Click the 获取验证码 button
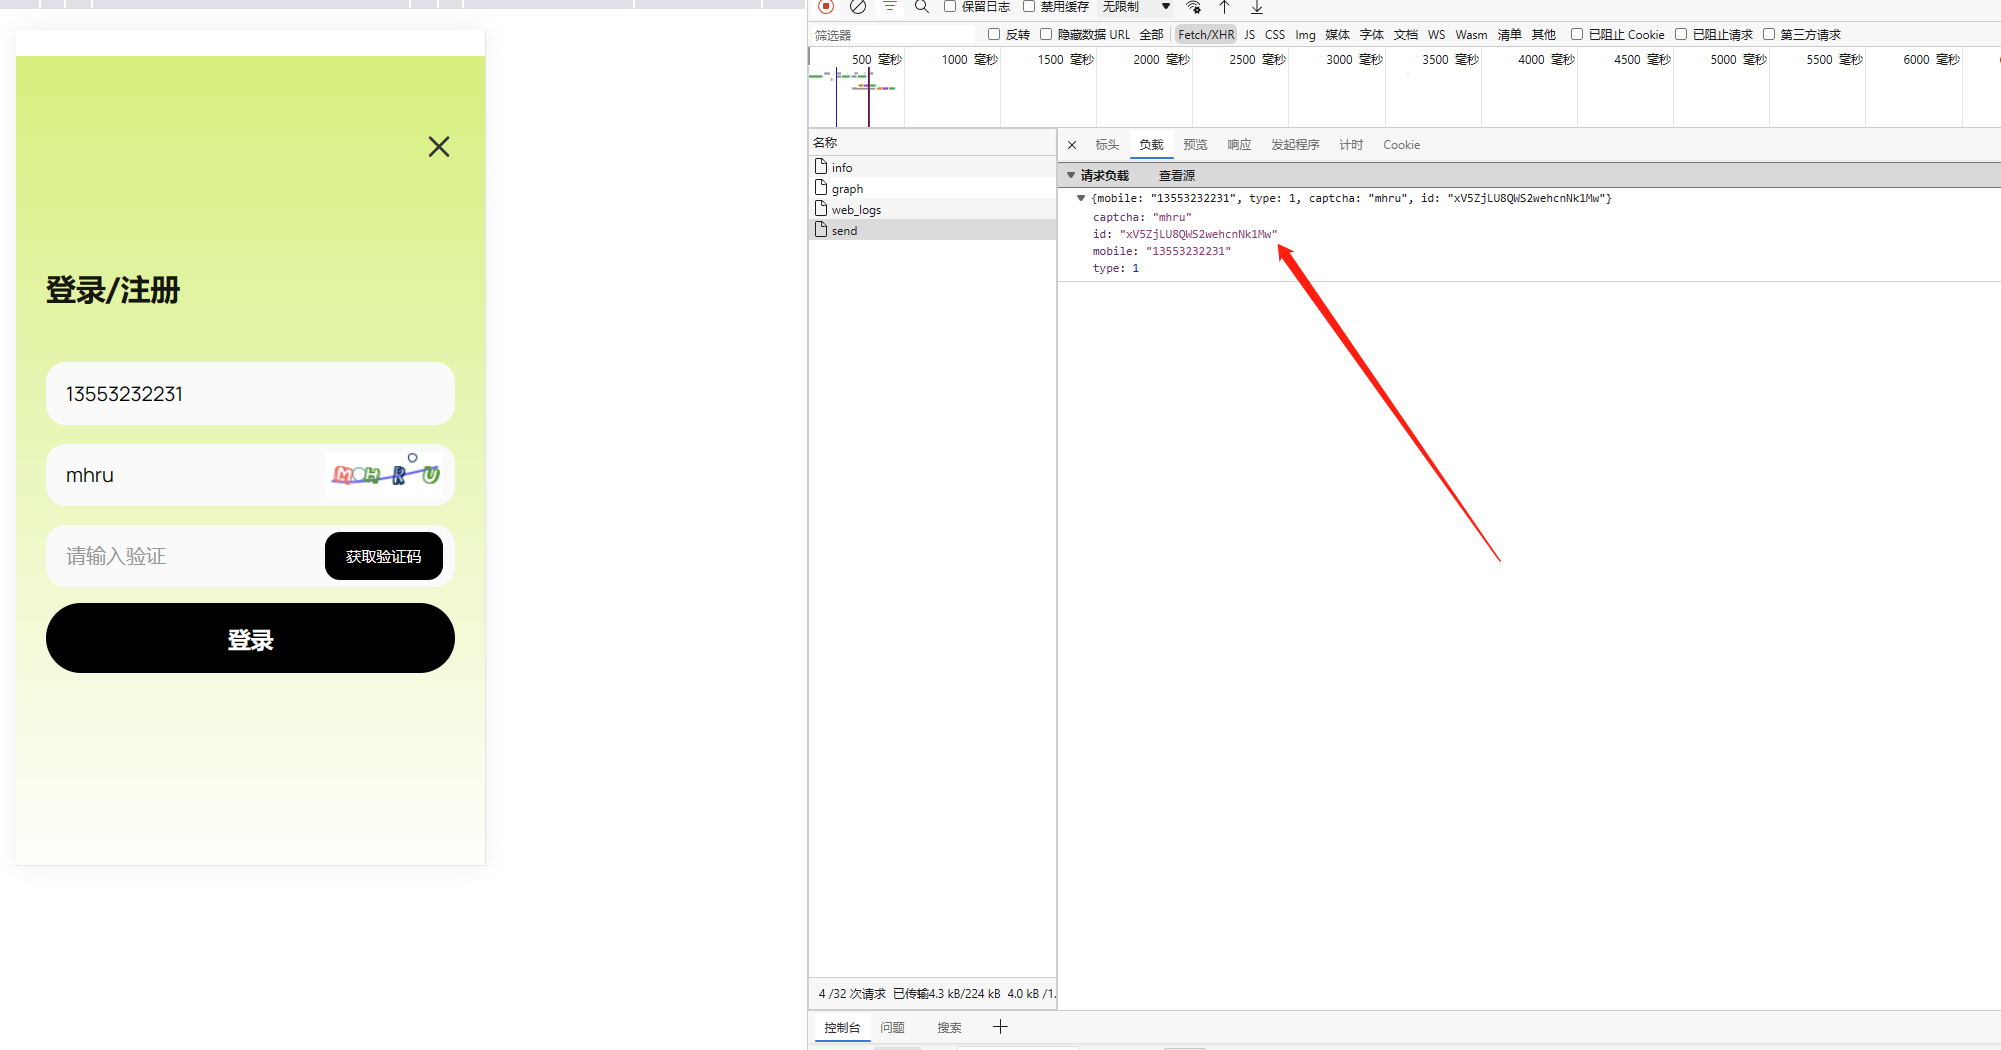This screenshot has width=2001, height=1050. tap(384, 556)
